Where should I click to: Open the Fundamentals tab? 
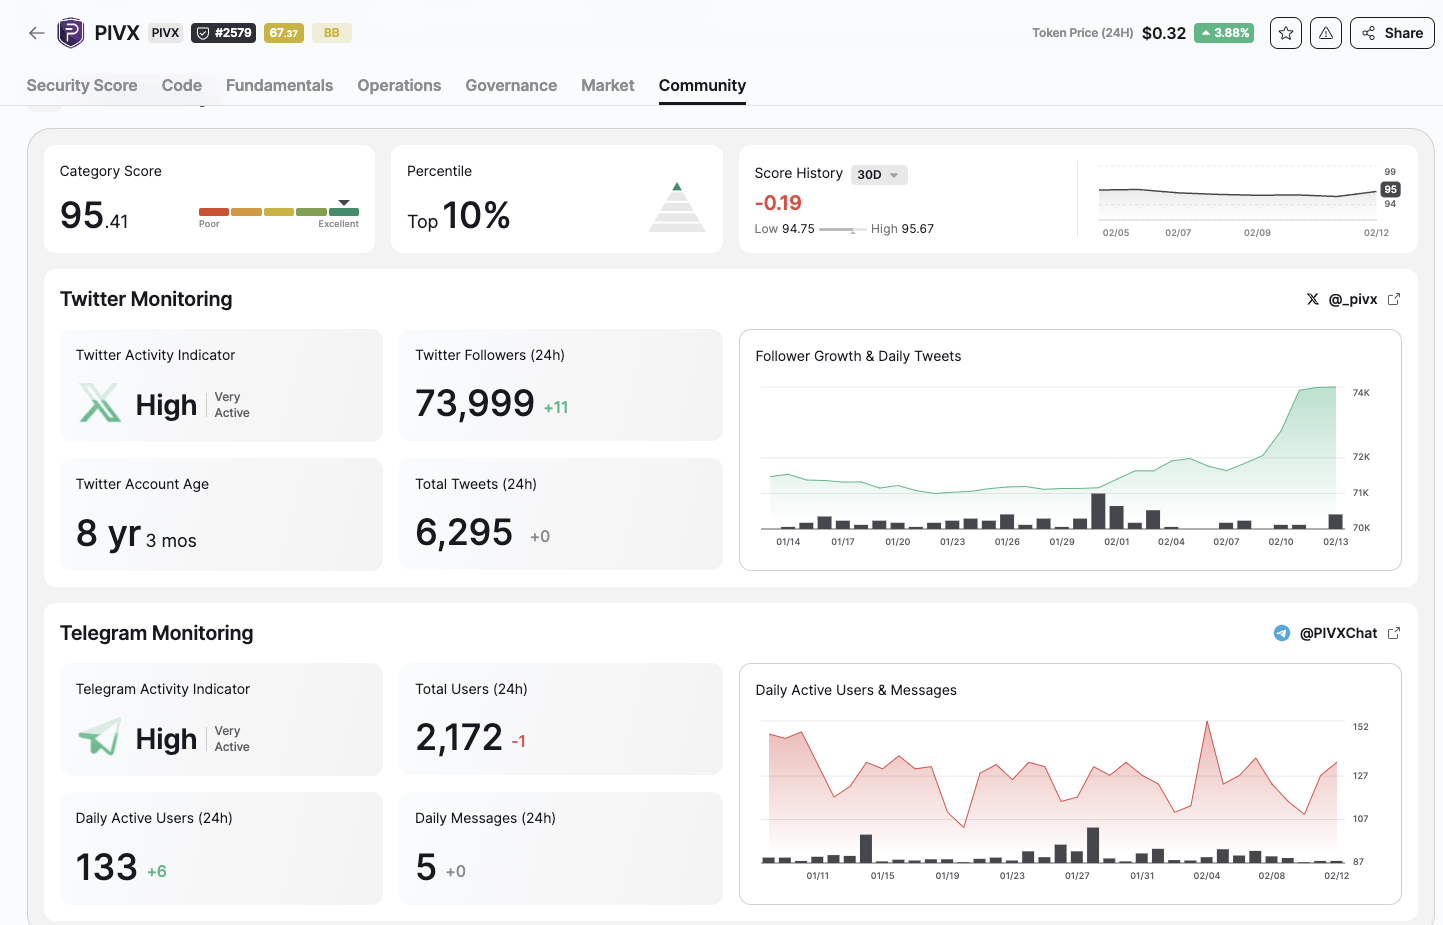pyautogui.click(x=279, y=86)
